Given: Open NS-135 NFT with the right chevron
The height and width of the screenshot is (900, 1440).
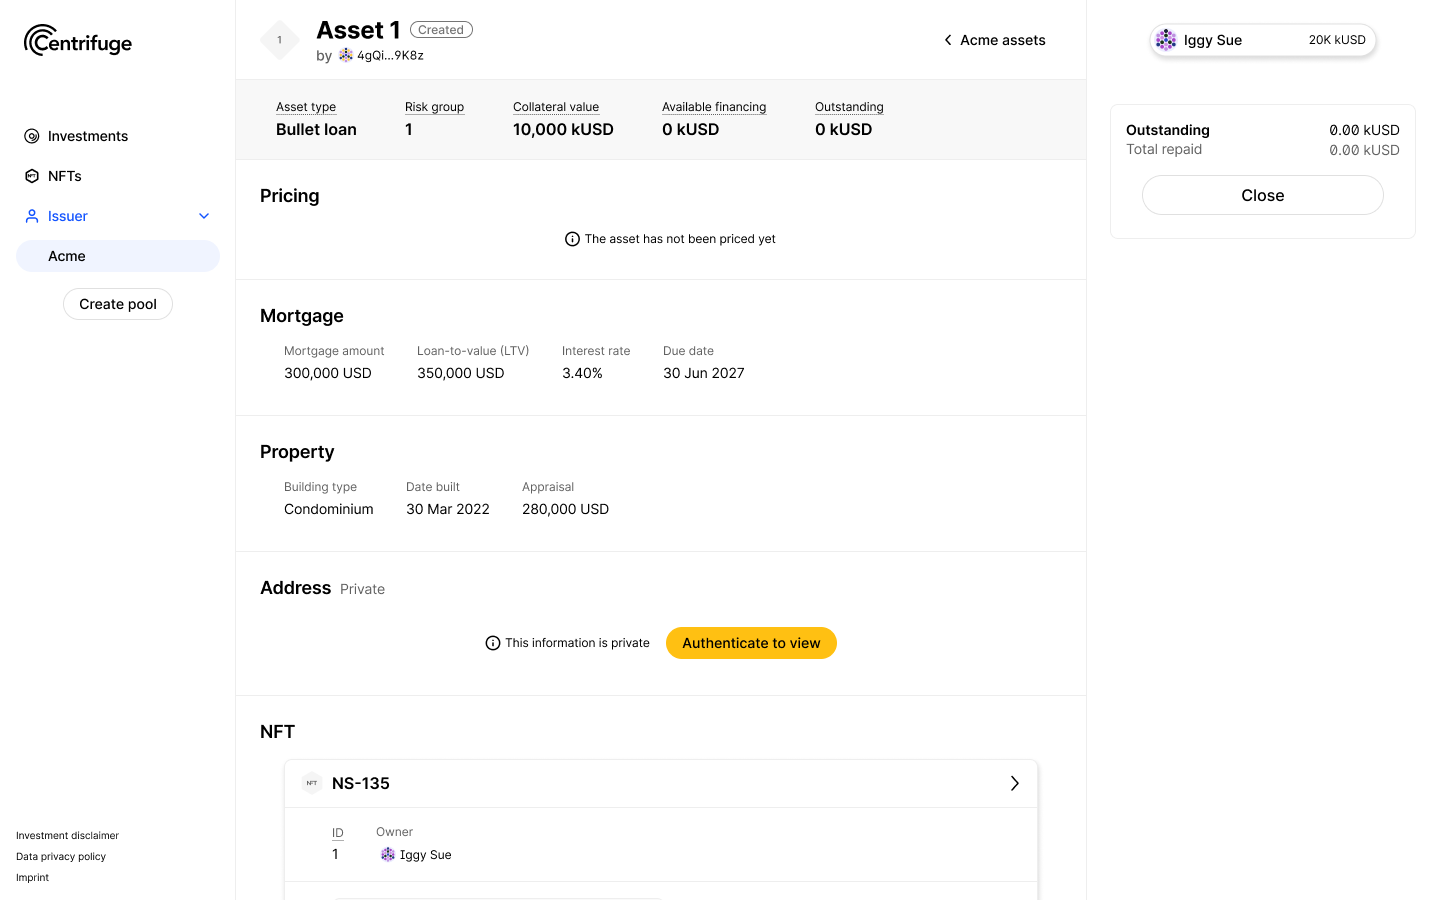Looking at the screenshot, I should coord(1014,783).
